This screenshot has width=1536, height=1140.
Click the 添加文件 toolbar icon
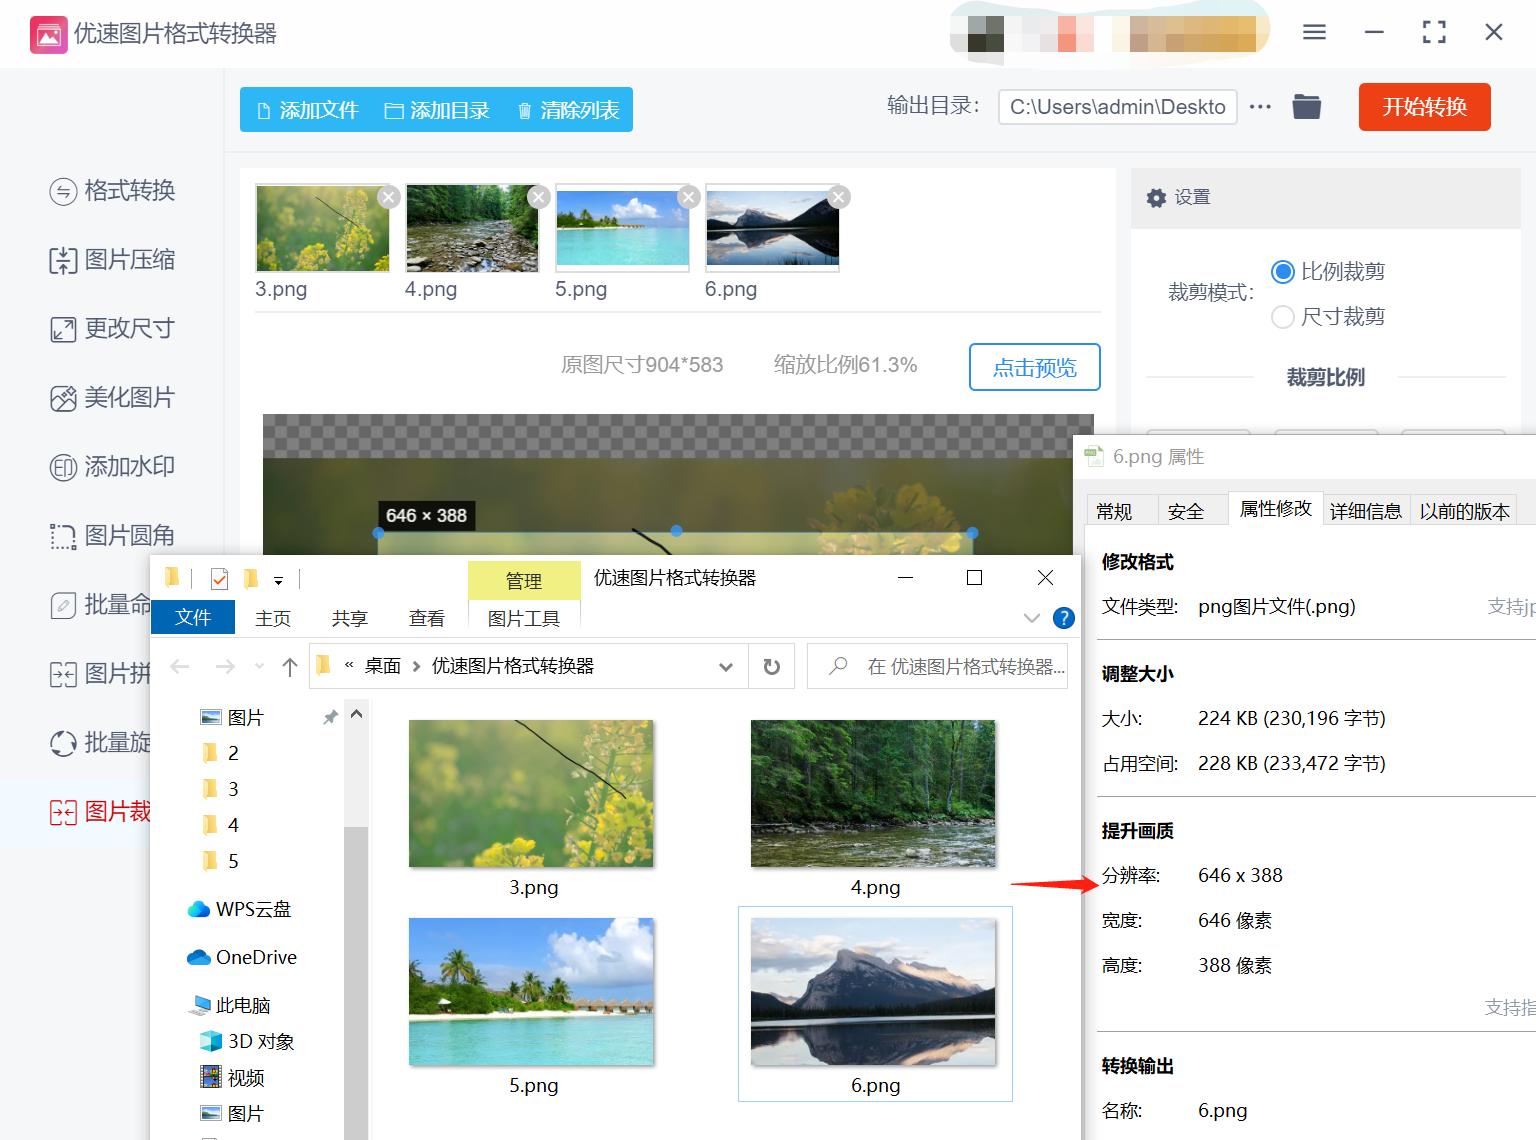click(x=262, y=110)
